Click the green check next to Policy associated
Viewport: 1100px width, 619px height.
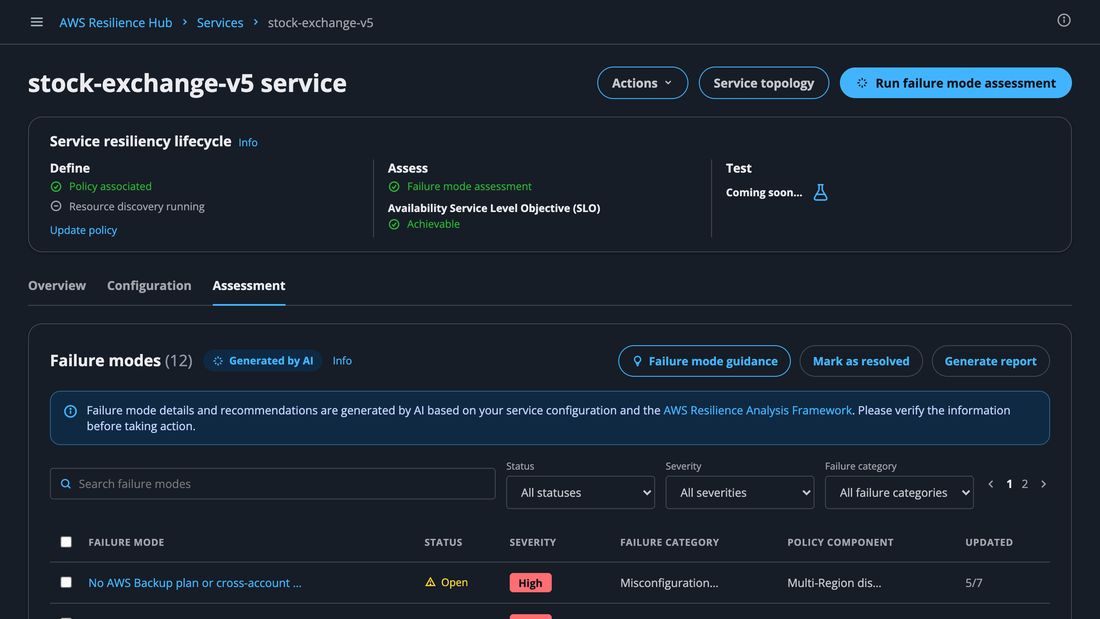point(56,187)
